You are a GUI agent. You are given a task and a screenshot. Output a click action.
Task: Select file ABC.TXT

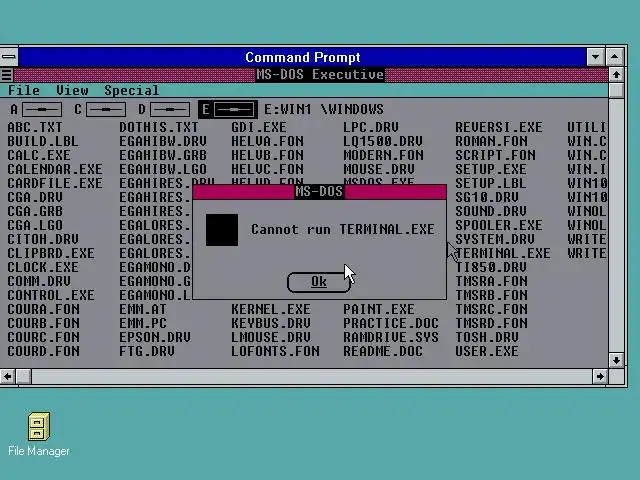click(35, 127)
